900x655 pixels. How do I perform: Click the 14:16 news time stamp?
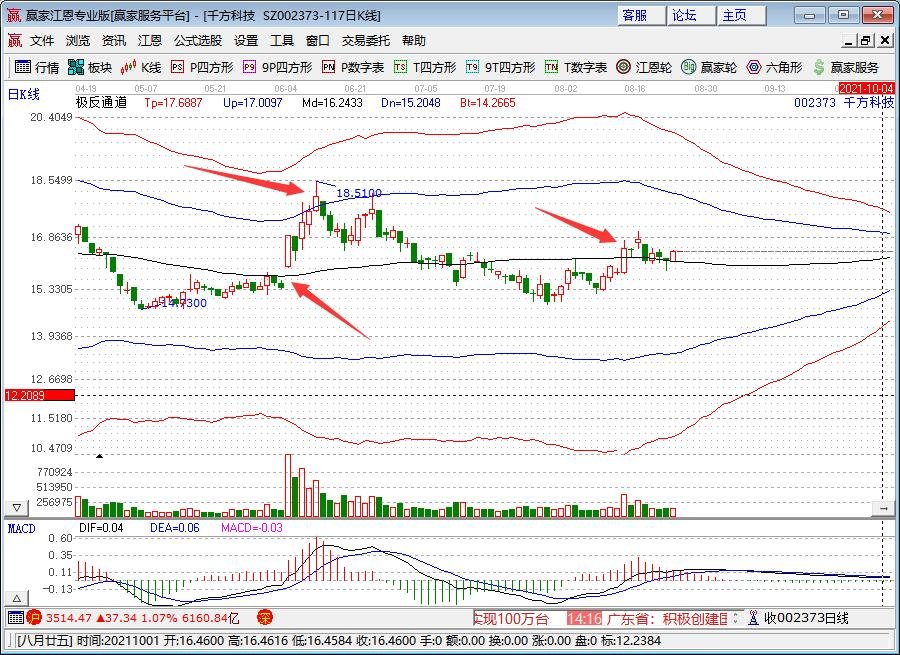pos(584,619)
